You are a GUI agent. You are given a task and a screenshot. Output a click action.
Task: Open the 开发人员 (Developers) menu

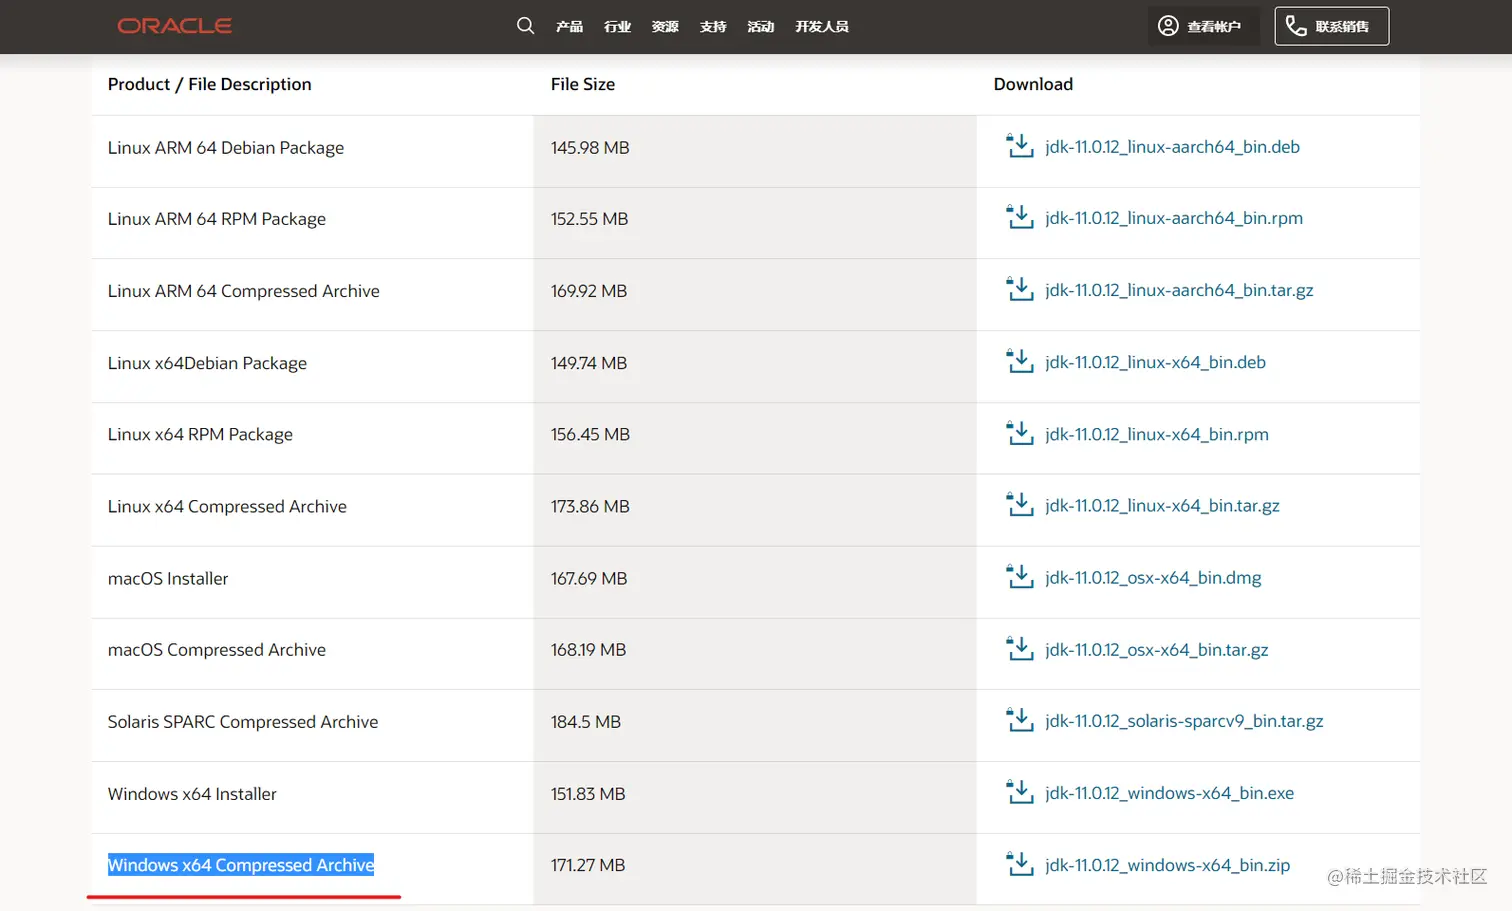[x=821, y=27]
